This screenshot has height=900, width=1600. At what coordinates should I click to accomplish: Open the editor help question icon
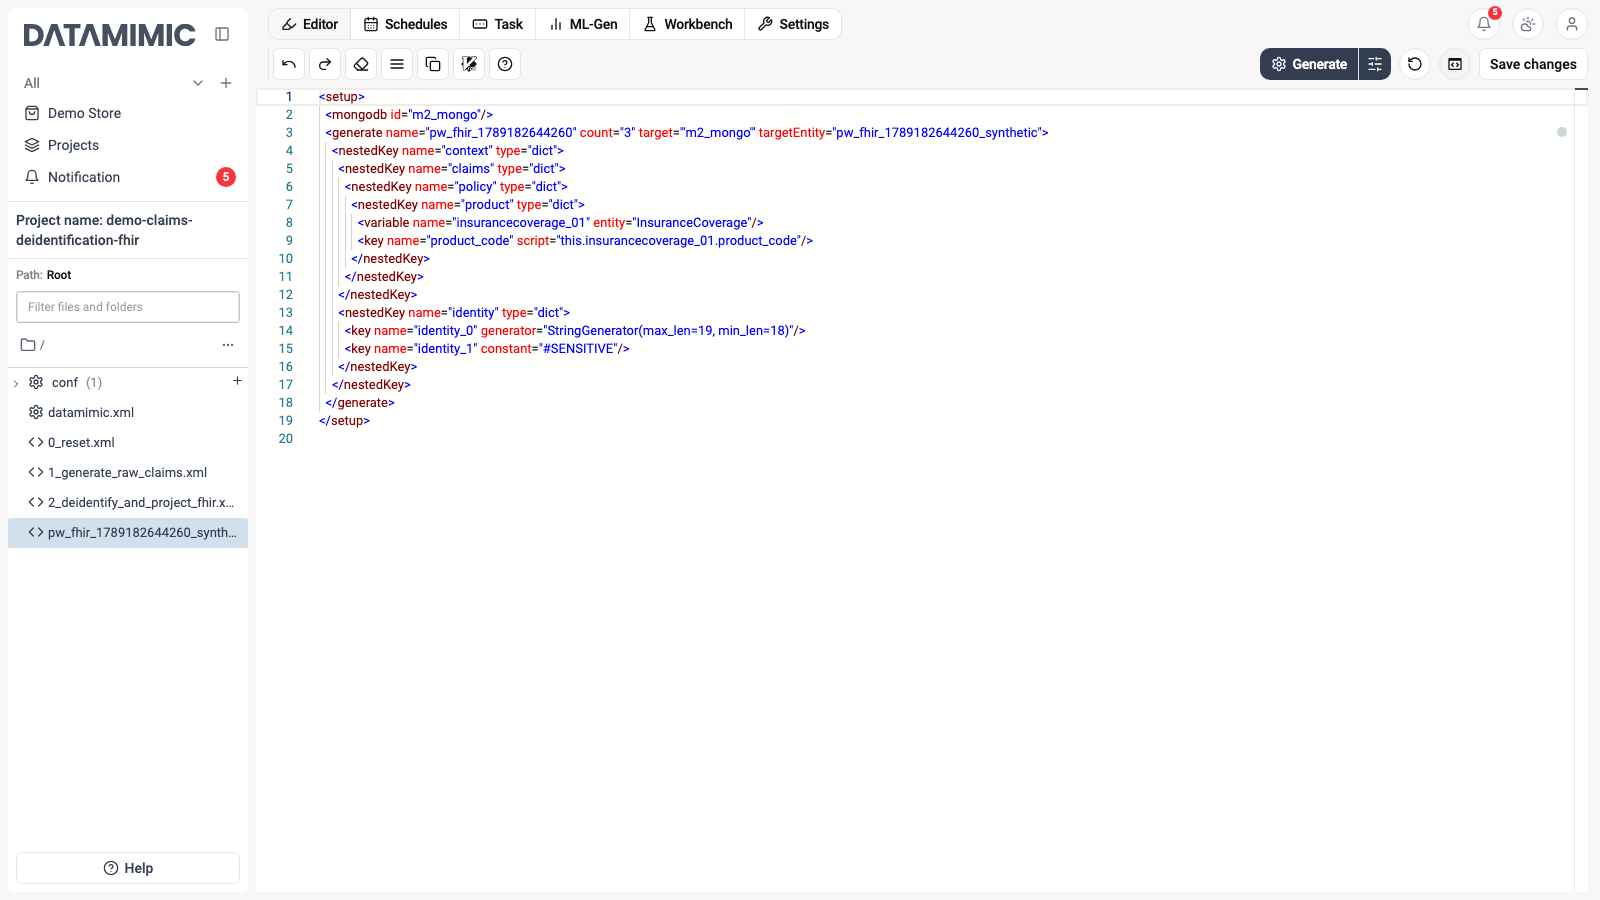505,64
